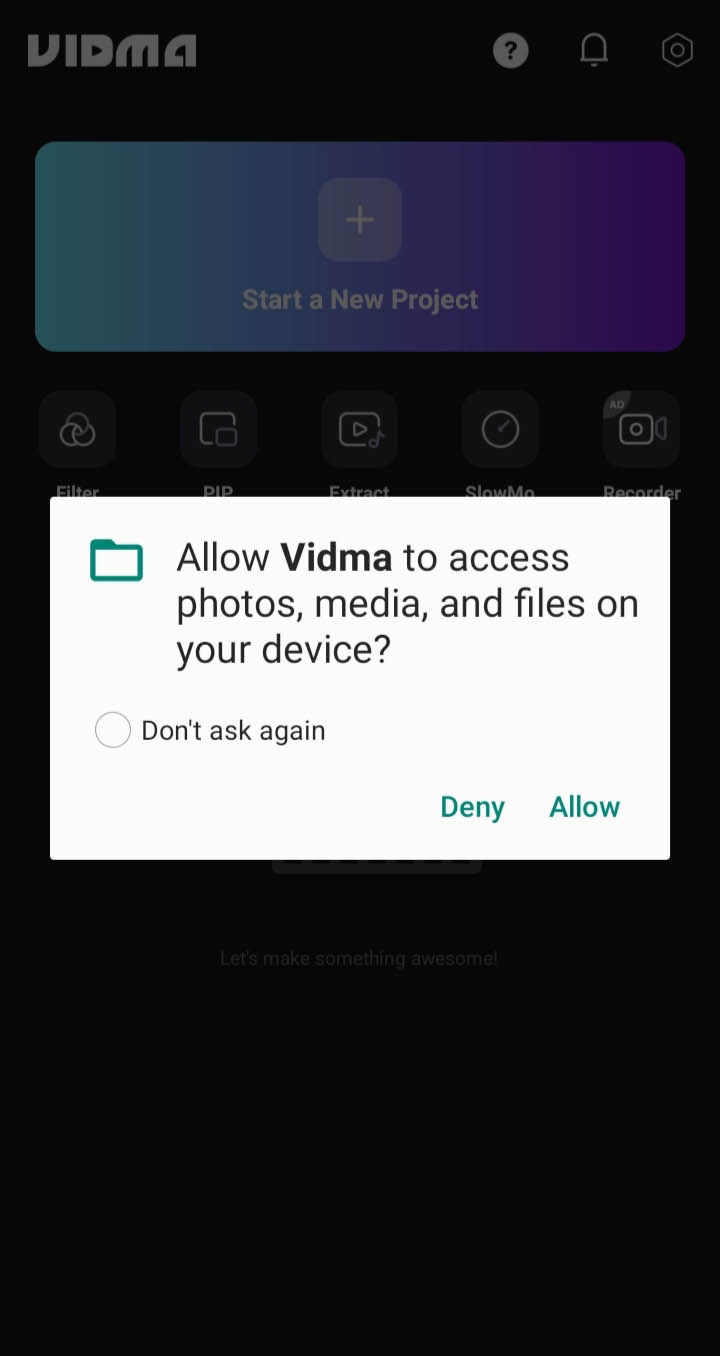The height and width of the screenshot is (1356, 720).
Task: Tap Let's make something awesome text
Action: tap(359, 958)
